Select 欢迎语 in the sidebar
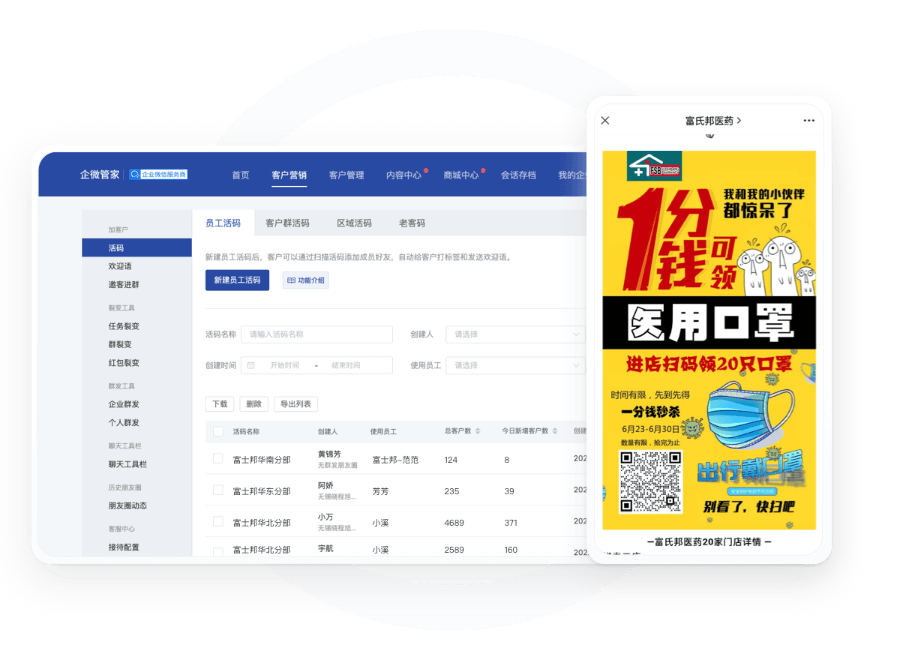Viewport: 900px width, 660px height. pyautogui.click(x=120, y=266)
